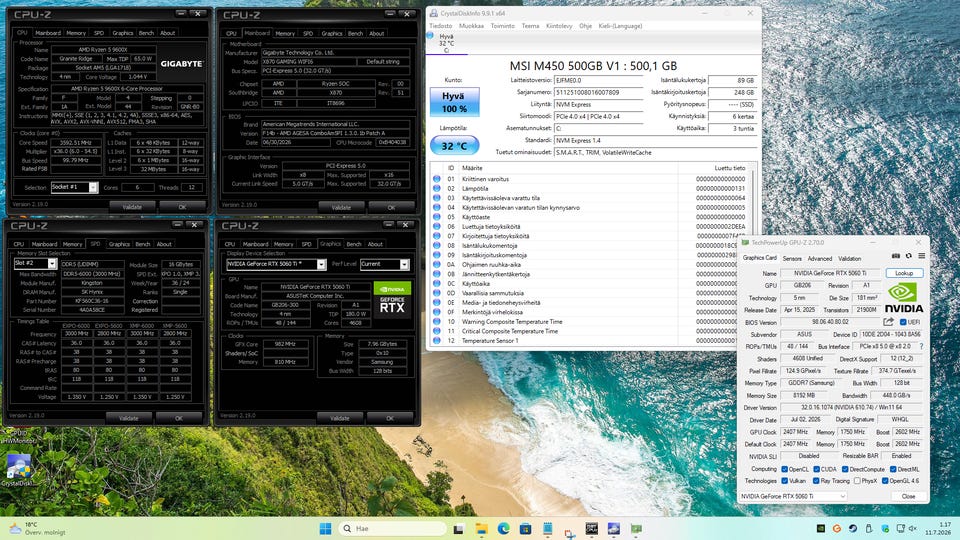This screenshot has height=540, width=960.
Task: Click the GPU-Z screenshot camera icon
Action: tap(896, 256)
